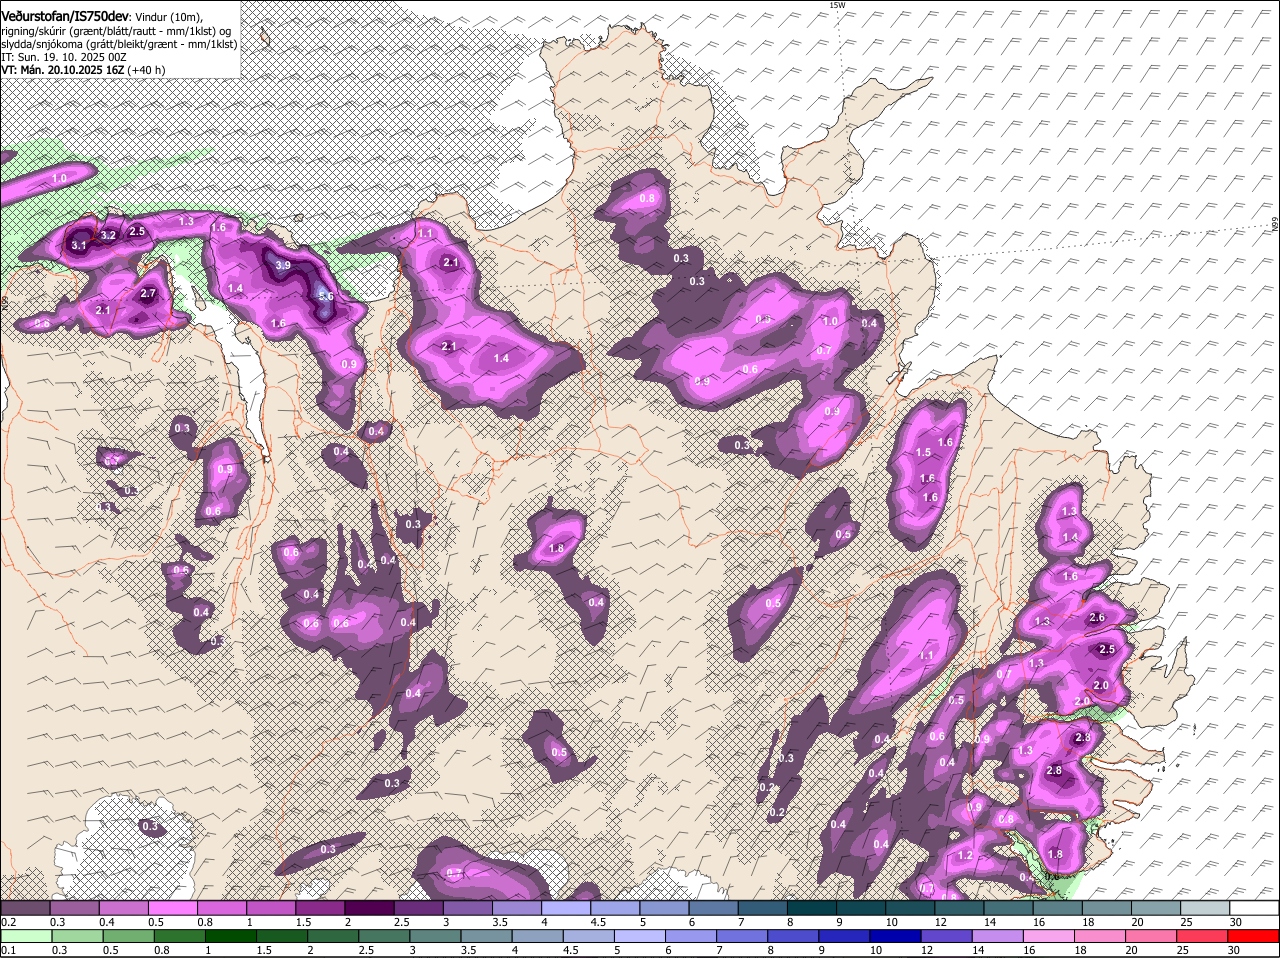Click the 2.5 value just below 2.6
The image size is (1280, 958).
click(1106, 649)
